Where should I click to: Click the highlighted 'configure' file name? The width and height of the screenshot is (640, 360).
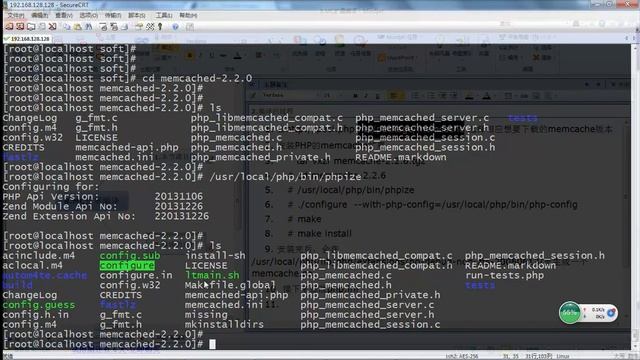[x=127, y=265]
